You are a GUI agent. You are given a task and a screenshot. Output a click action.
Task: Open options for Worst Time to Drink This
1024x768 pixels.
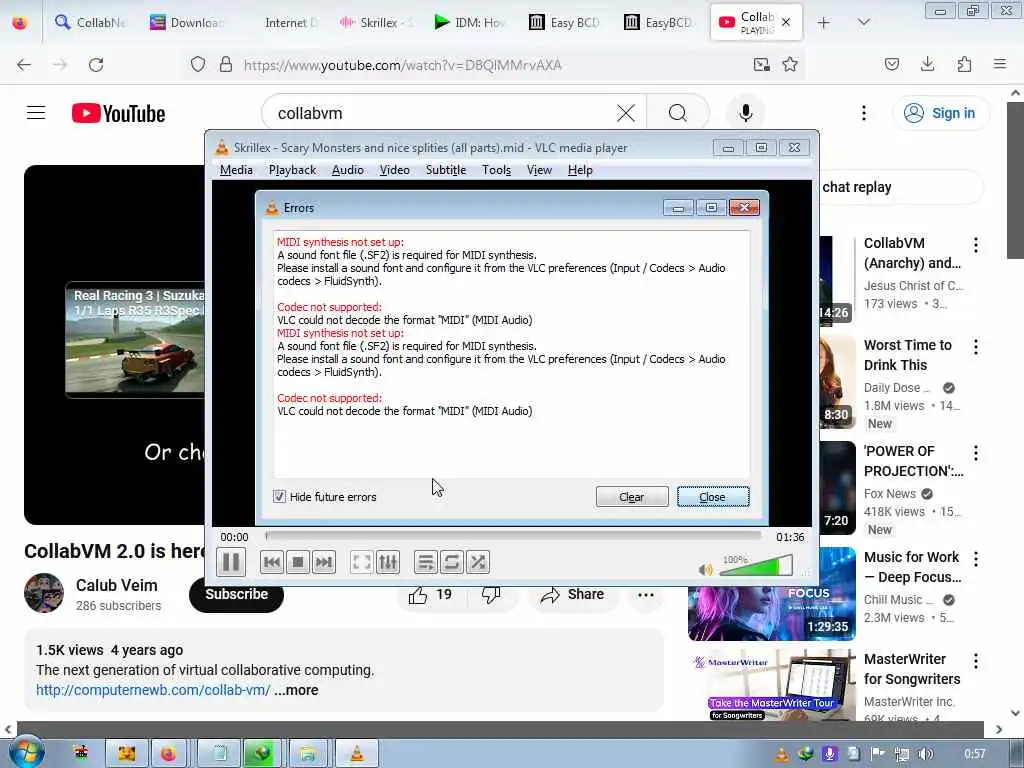click(x=976, y=347)
